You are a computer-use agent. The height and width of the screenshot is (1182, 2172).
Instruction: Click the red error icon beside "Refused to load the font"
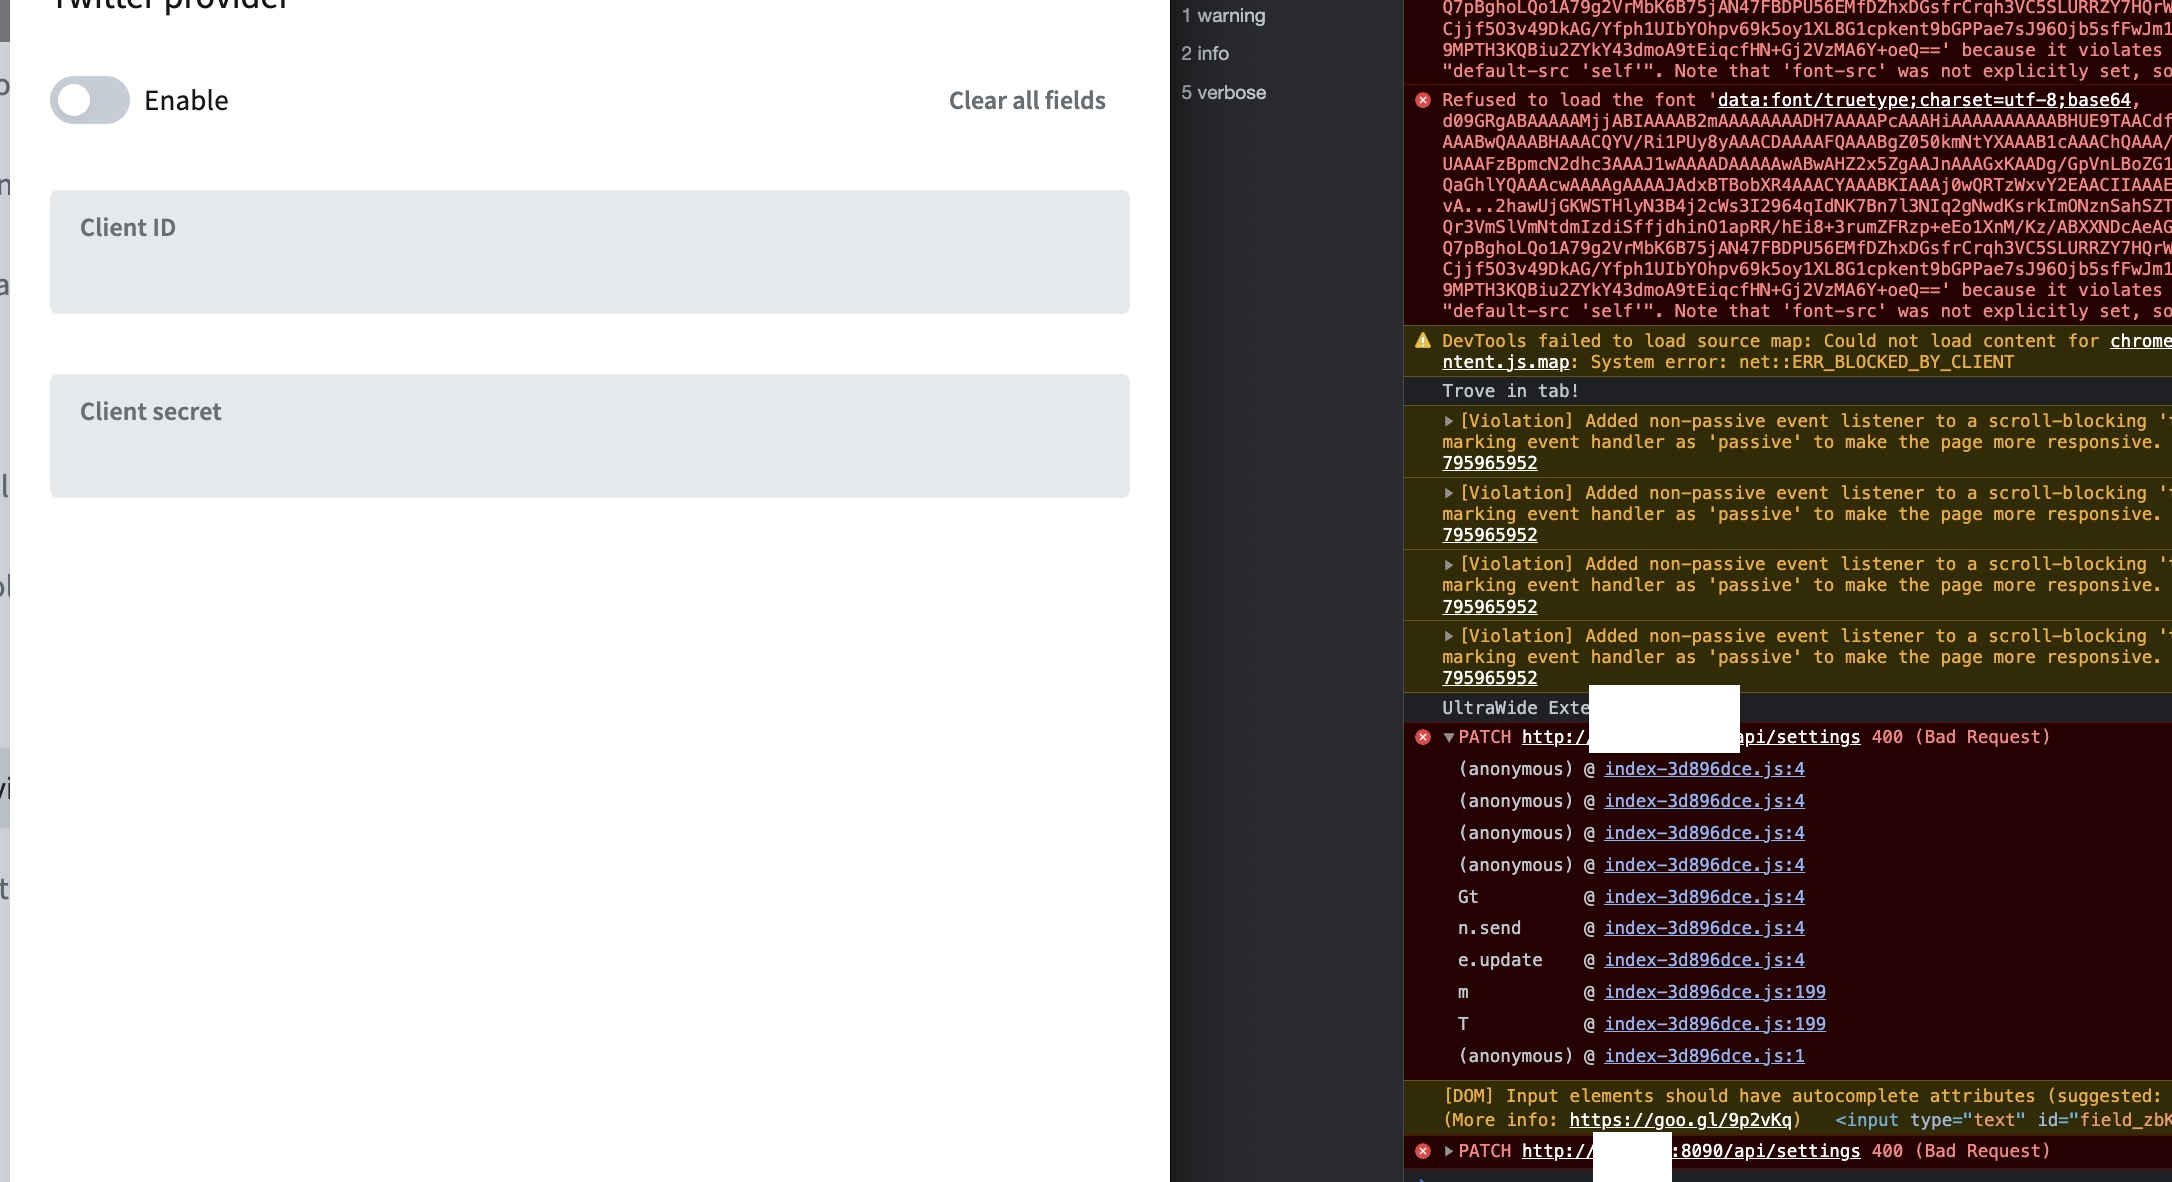click(1423, 100)
